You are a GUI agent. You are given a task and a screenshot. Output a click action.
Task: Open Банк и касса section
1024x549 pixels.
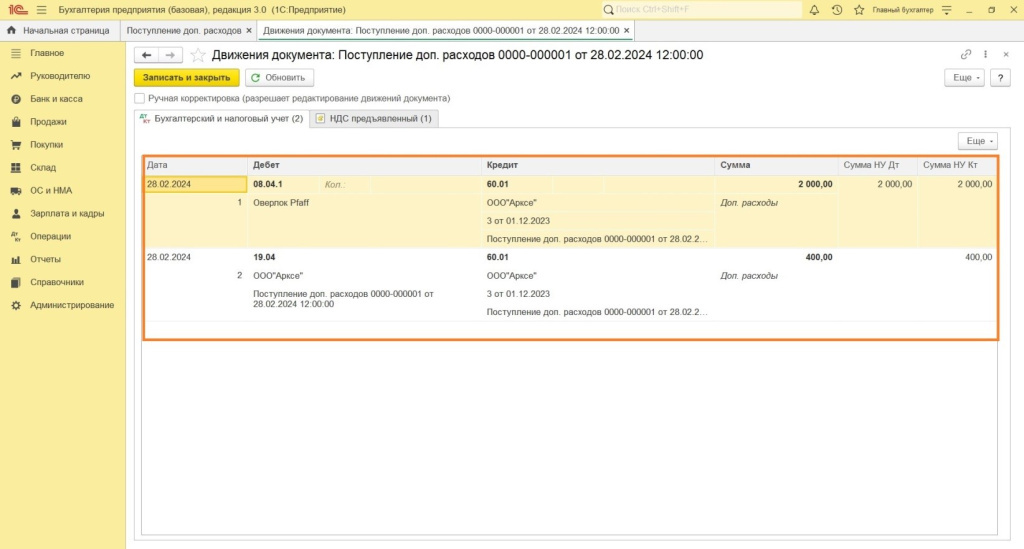[56, 99]
